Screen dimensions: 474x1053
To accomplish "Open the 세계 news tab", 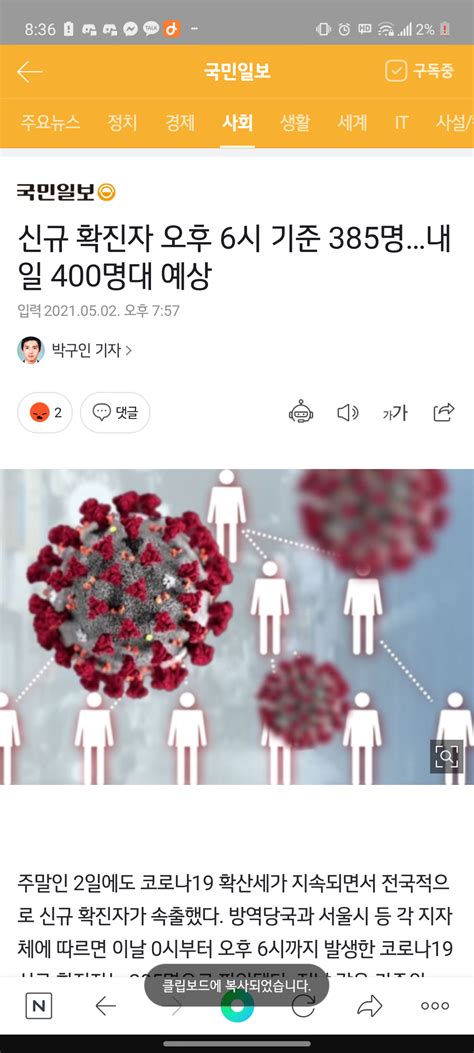I will (352, 122).
